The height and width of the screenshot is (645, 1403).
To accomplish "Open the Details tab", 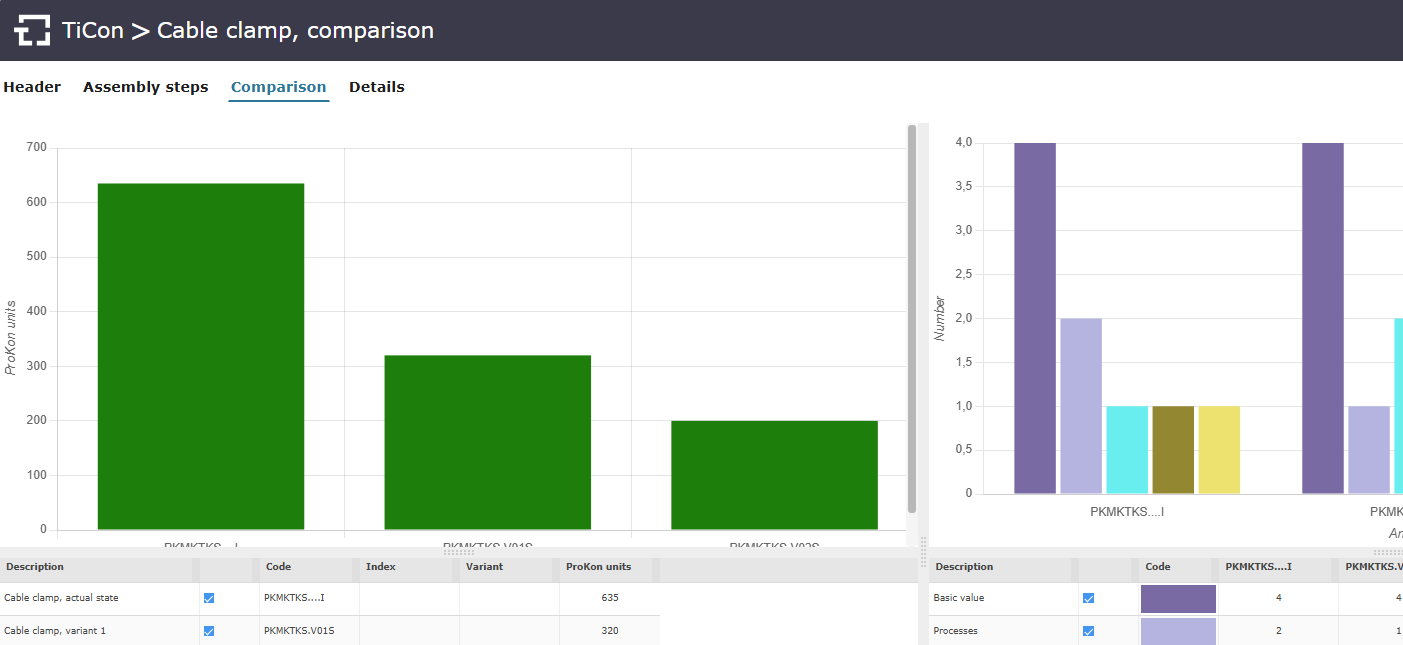I will [x=376, y=87].
